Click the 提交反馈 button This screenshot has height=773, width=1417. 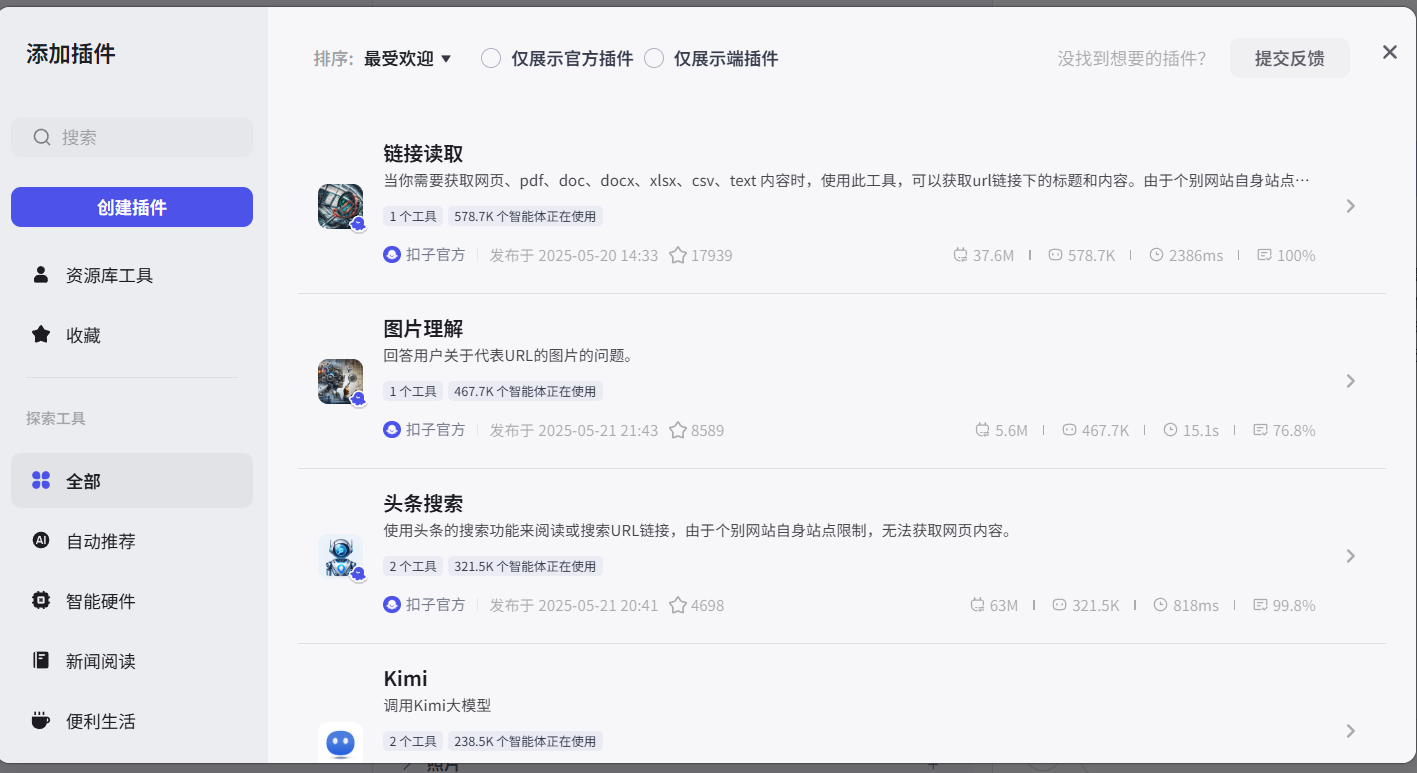tap(1289, 59)
